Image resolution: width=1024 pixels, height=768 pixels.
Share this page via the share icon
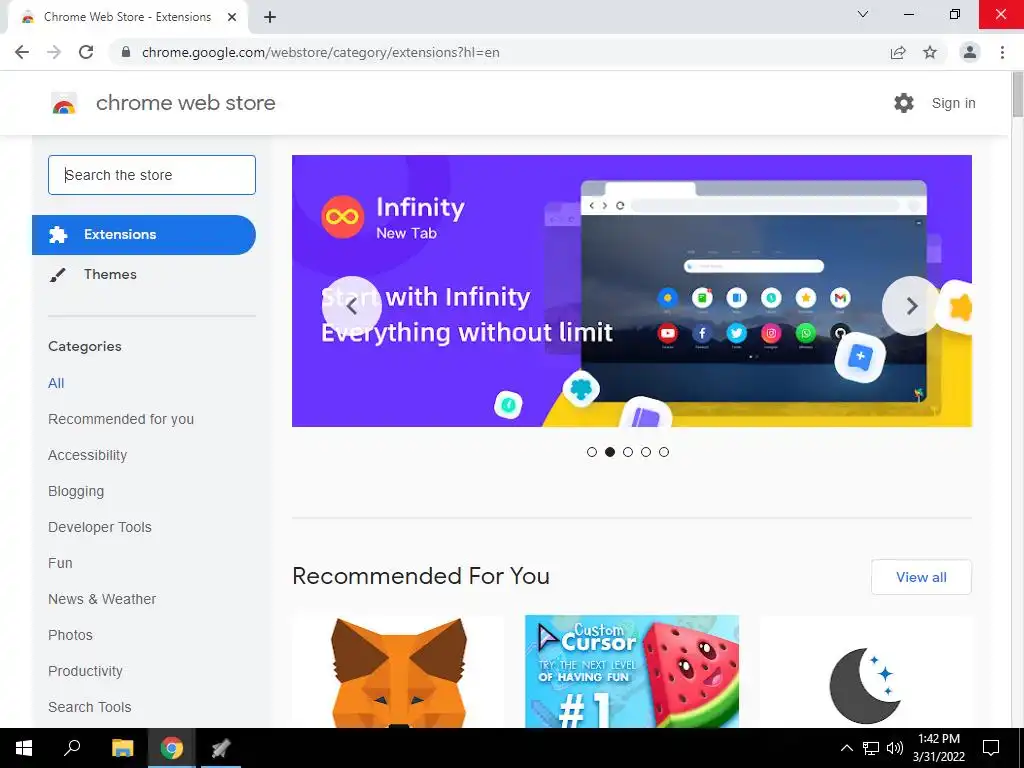[x=898, y=52]
